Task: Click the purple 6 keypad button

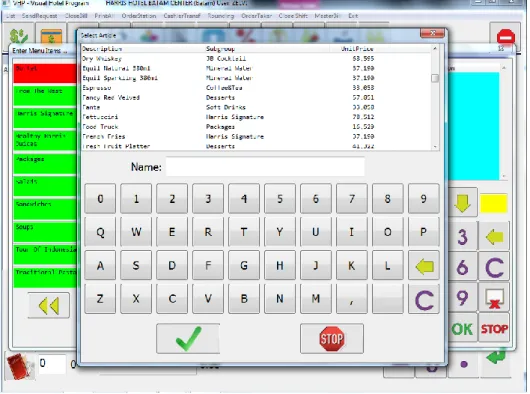Action: pyautogui.click(x=462, y=268)
